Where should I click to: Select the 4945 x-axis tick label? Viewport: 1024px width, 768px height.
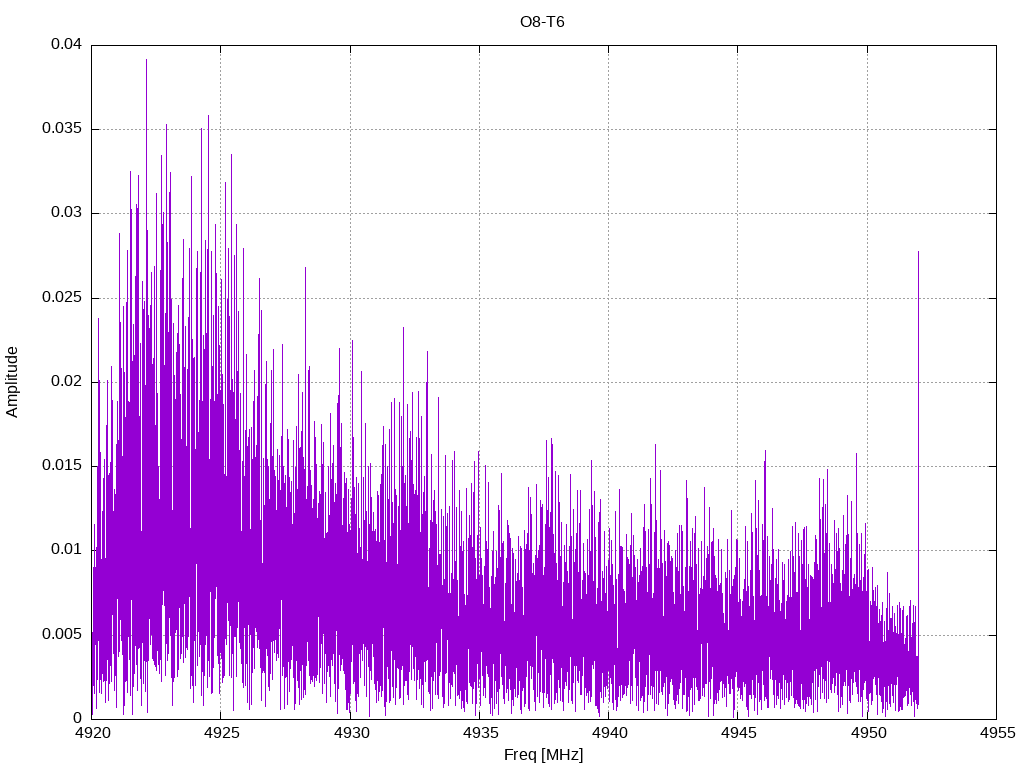click(x=737, y=733)
